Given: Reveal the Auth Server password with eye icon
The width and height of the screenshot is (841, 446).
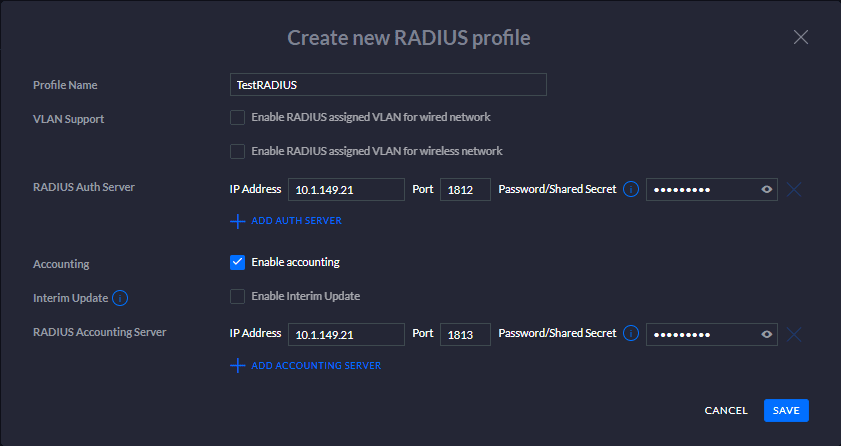Looking at the screenshot, I should [767, 190].
